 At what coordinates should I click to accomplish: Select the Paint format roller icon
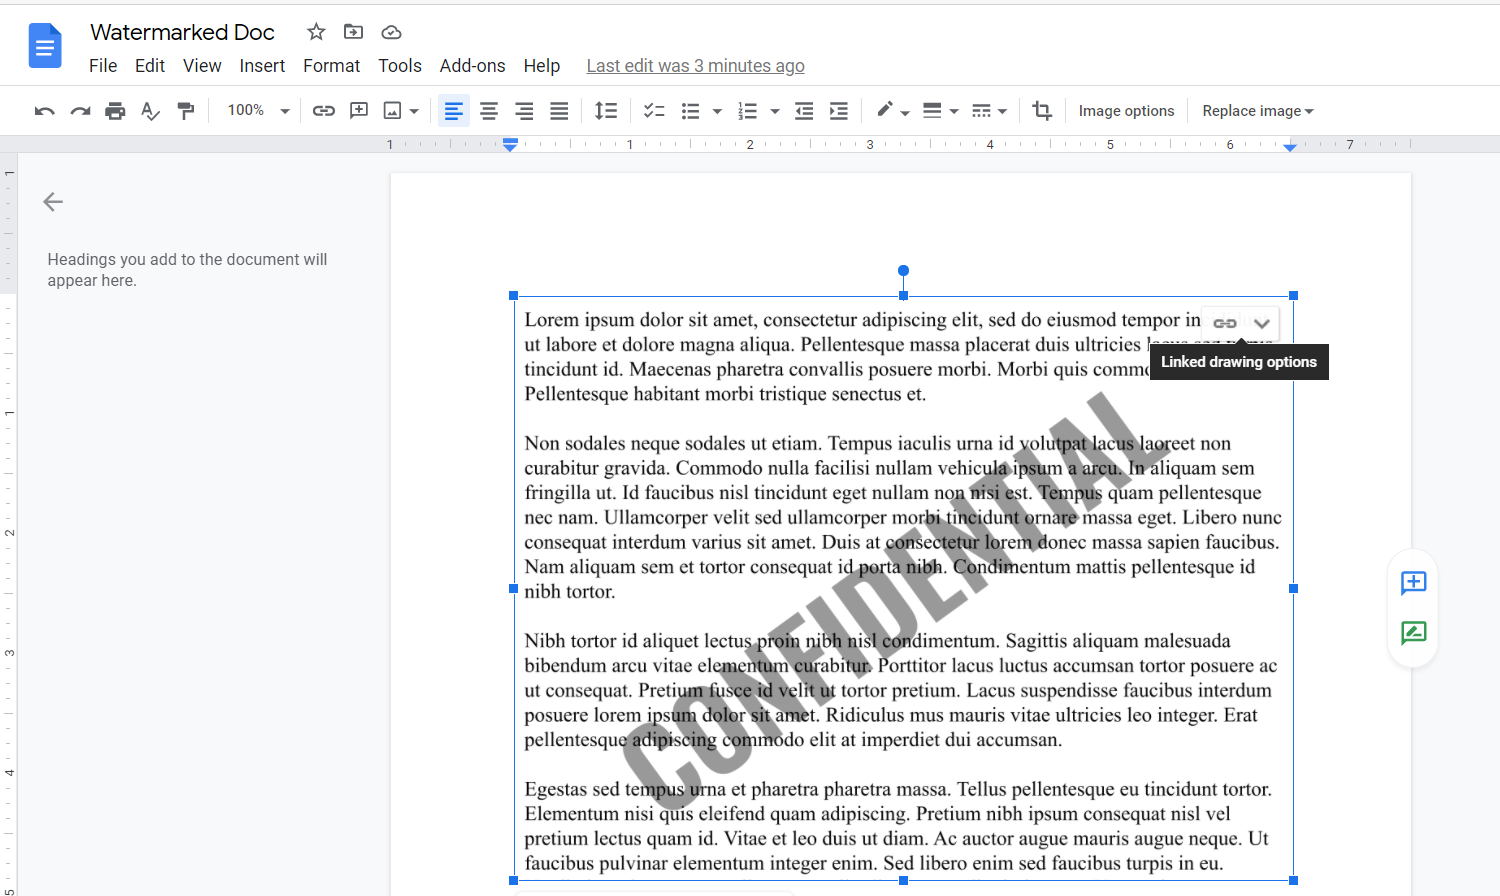tap(185, 111)
